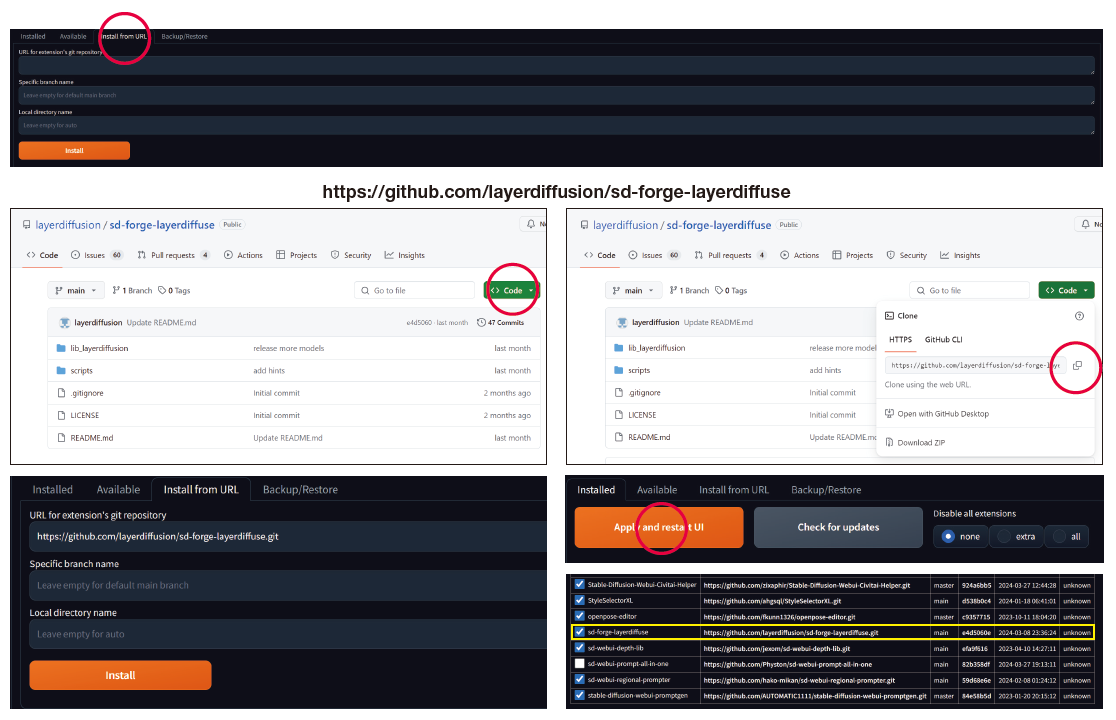The height and width of the screenshot is (720, 1116).
Task: Click 'Leave empty for default main branch' field in large panel
Action: tap(288, 586)
